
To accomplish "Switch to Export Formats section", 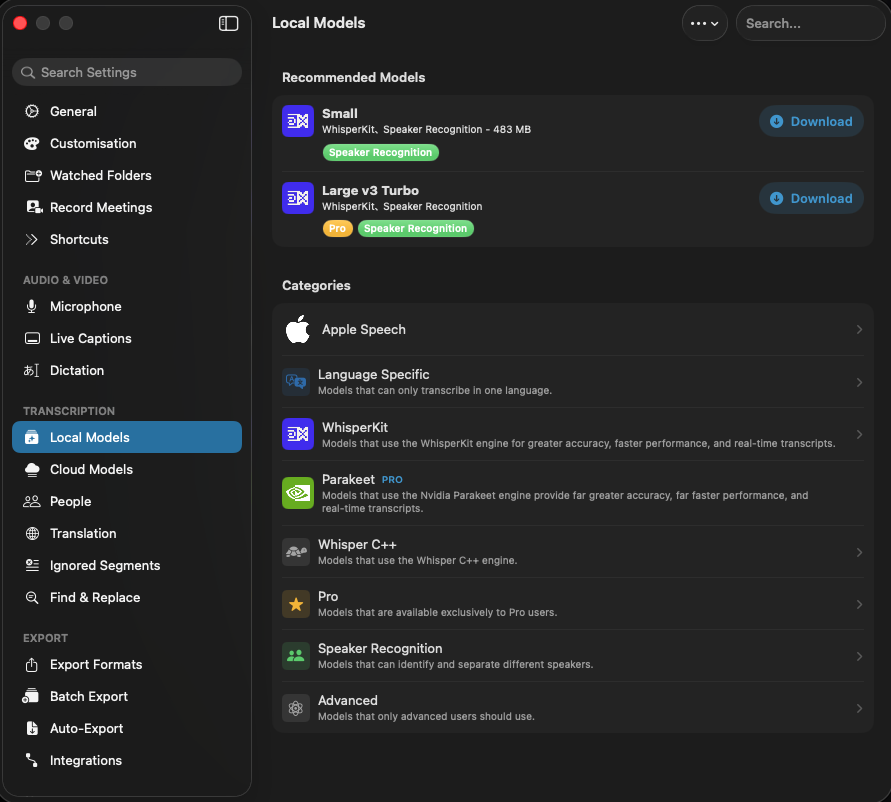I will tap(127, 664).
